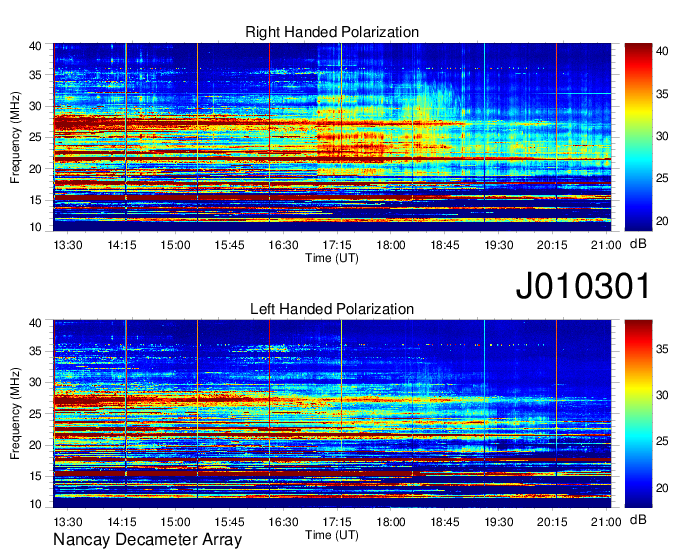Click 14:15 tick on Right Handed time axis
680x552 pixels.
click(x=122, y=245)
